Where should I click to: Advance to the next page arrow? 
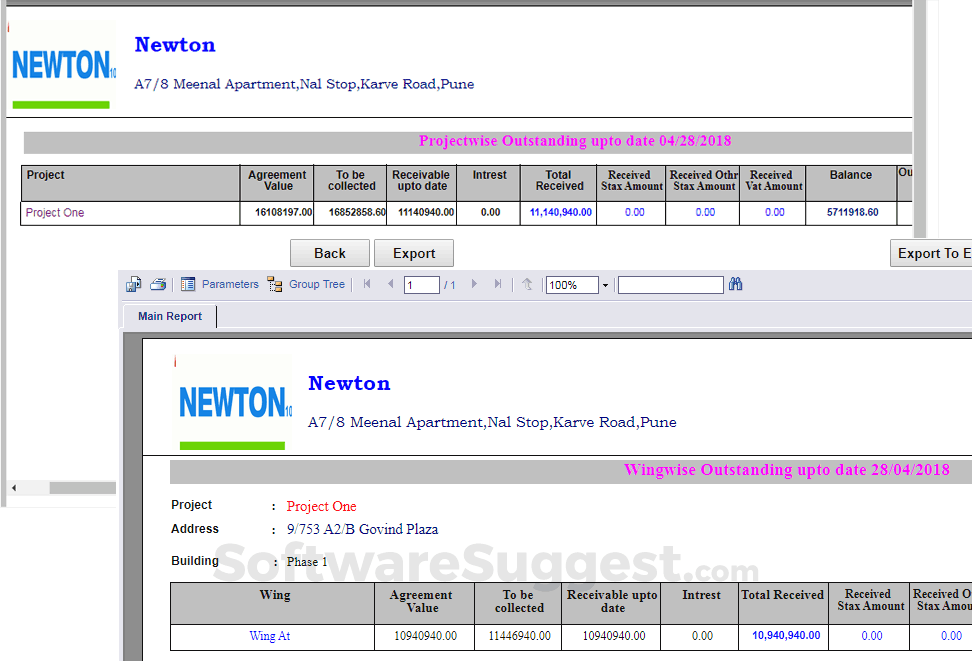point(475,284)
